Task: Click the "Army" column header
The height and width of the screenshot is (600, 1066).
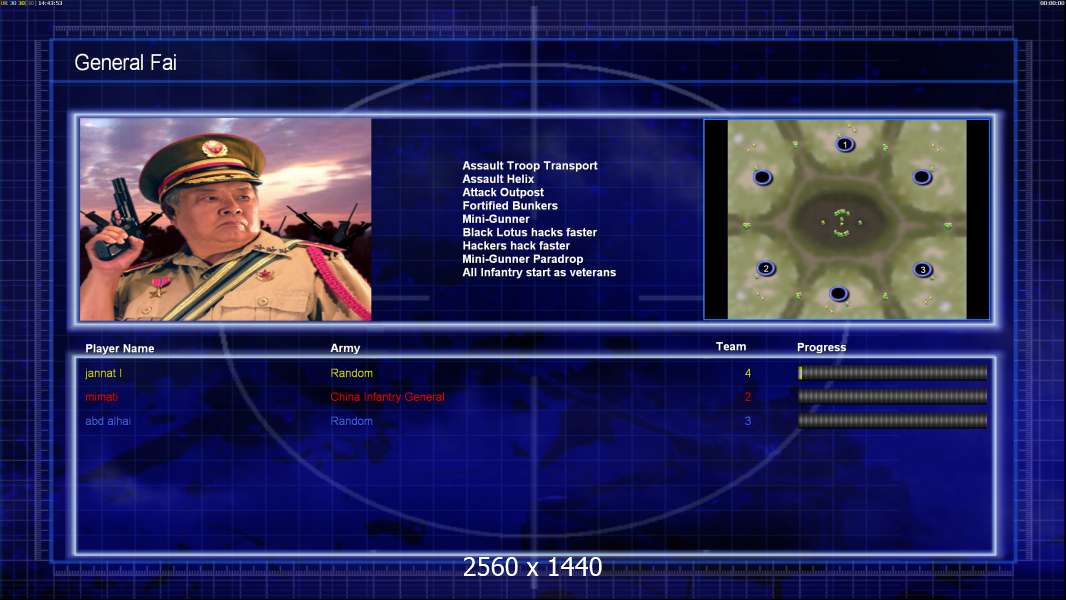Action: coord(345,348)
